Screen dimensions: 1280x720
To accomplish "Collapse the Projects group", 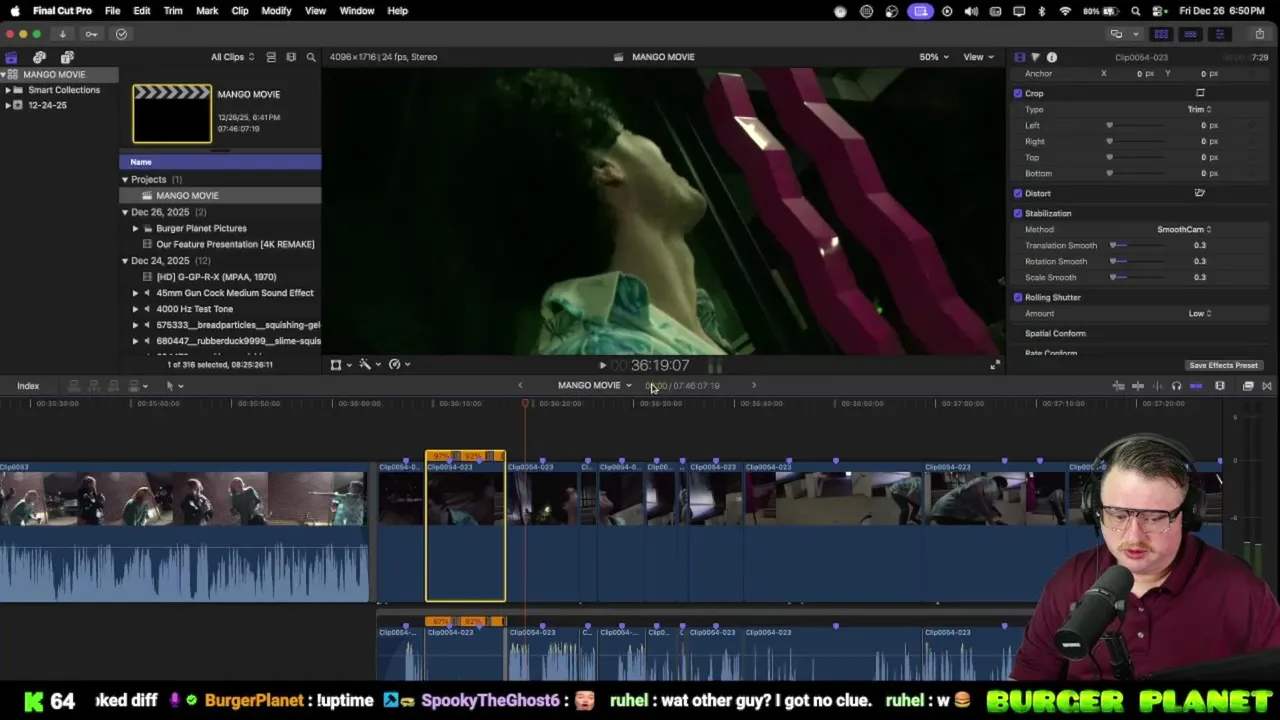I will (125, 180).
